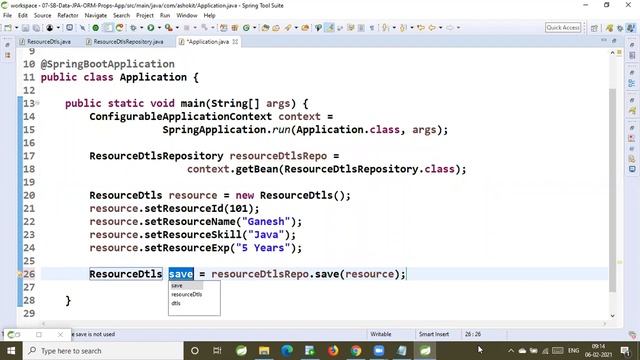This screenshot has height=360, width=640.
Task: Open the New Java Class dropdown arrow
Action: click(254, 28)
